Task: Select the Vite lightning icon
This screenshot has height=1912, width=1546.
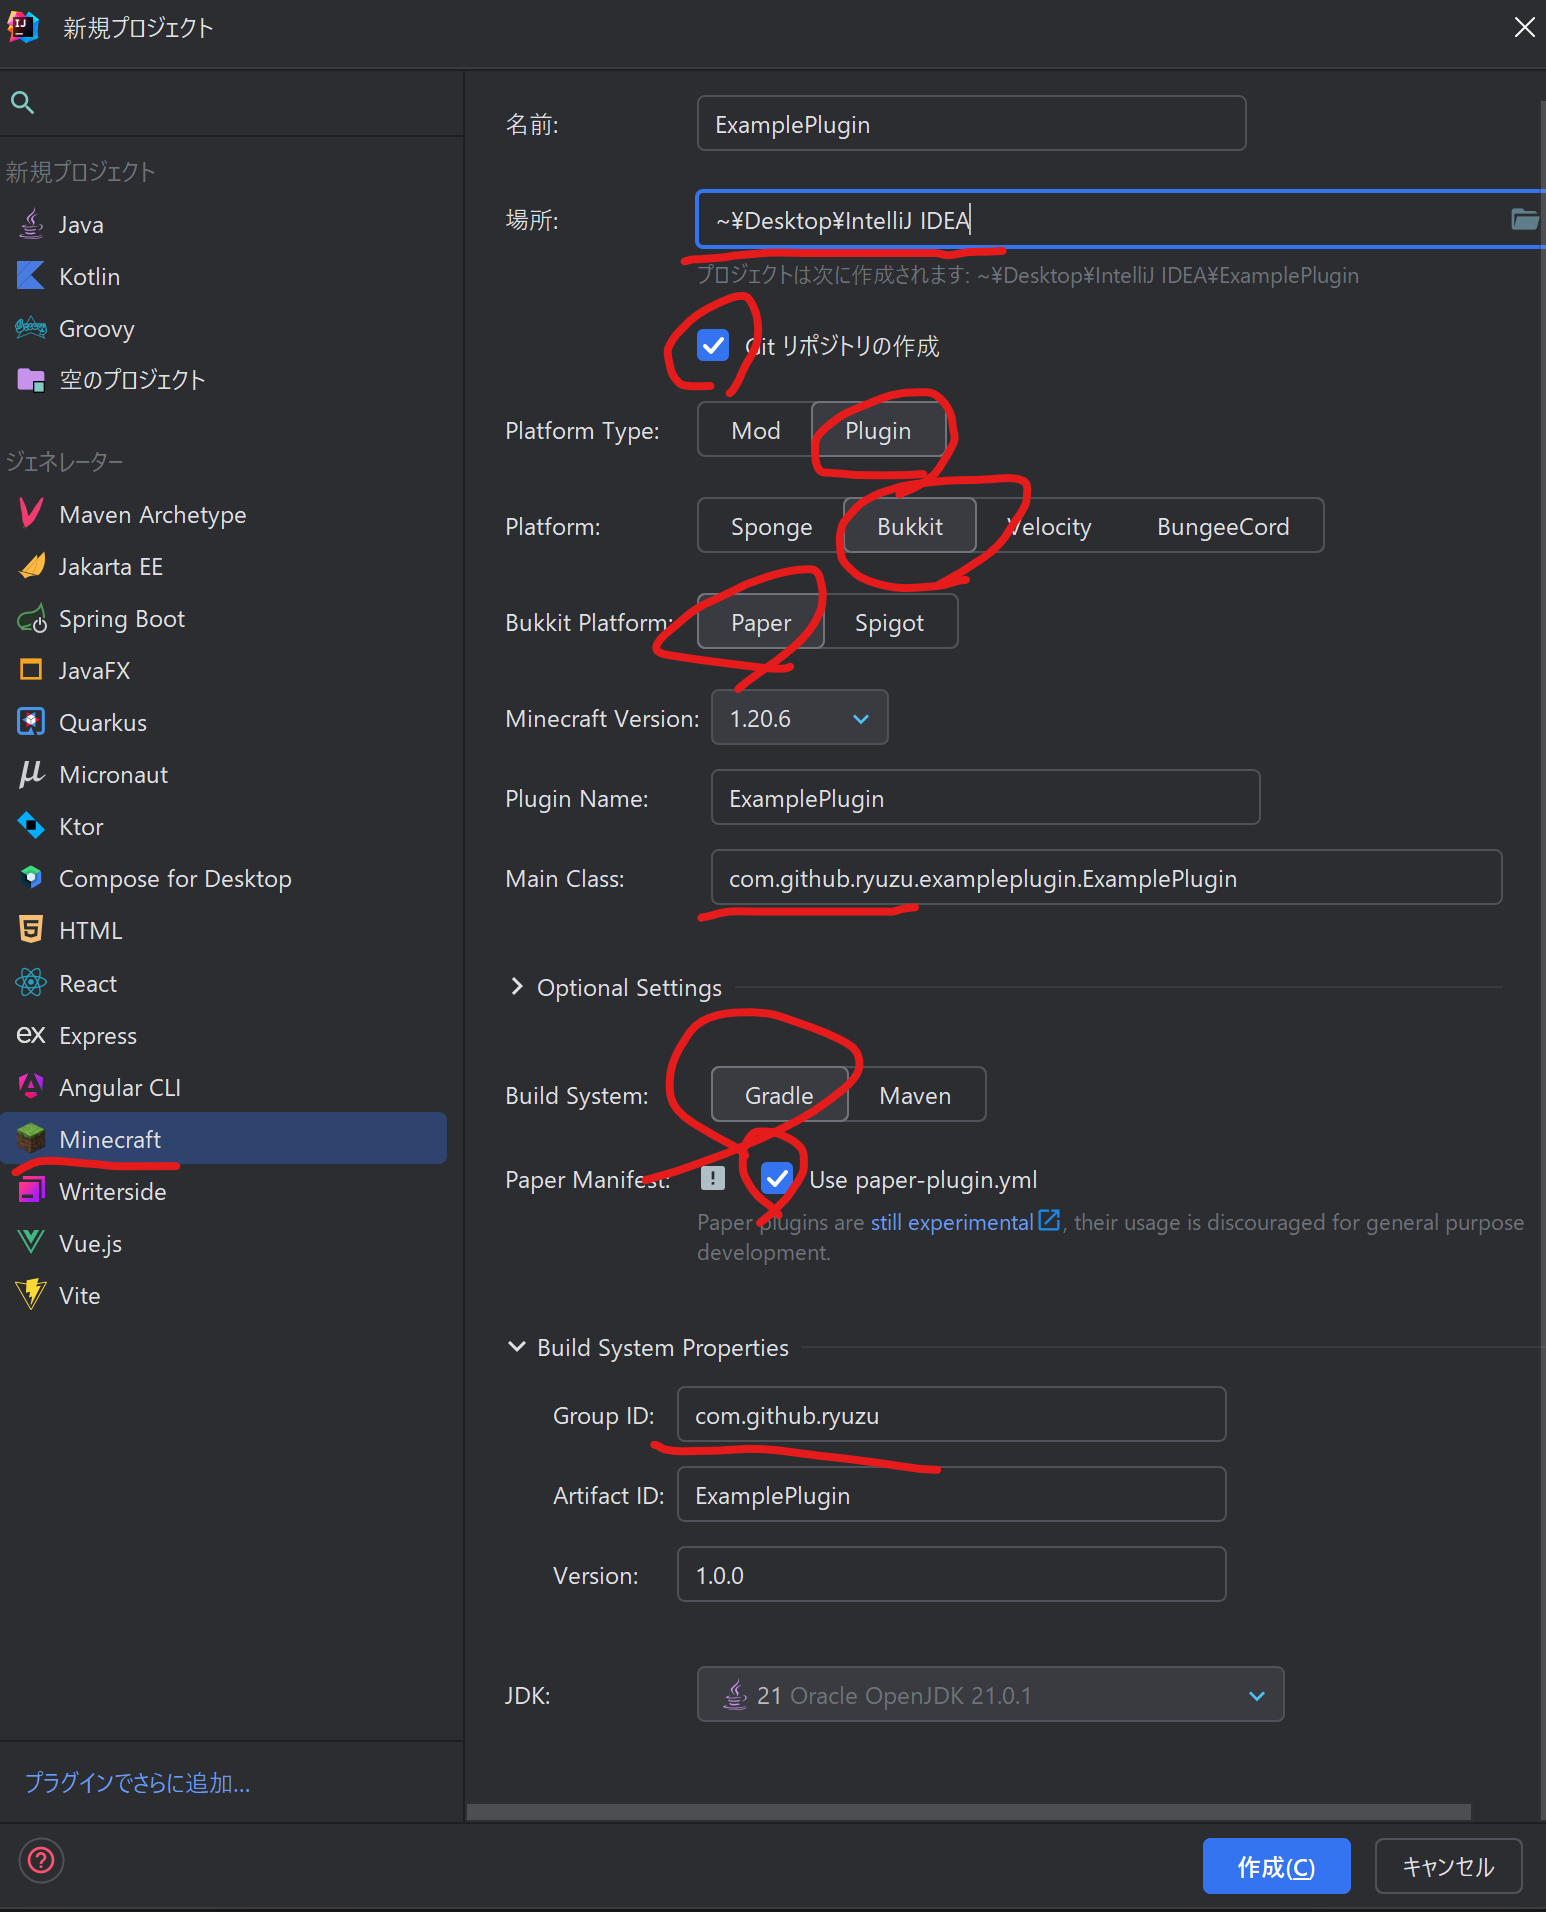Action: pyautogui.click(x=31, y=1295)
